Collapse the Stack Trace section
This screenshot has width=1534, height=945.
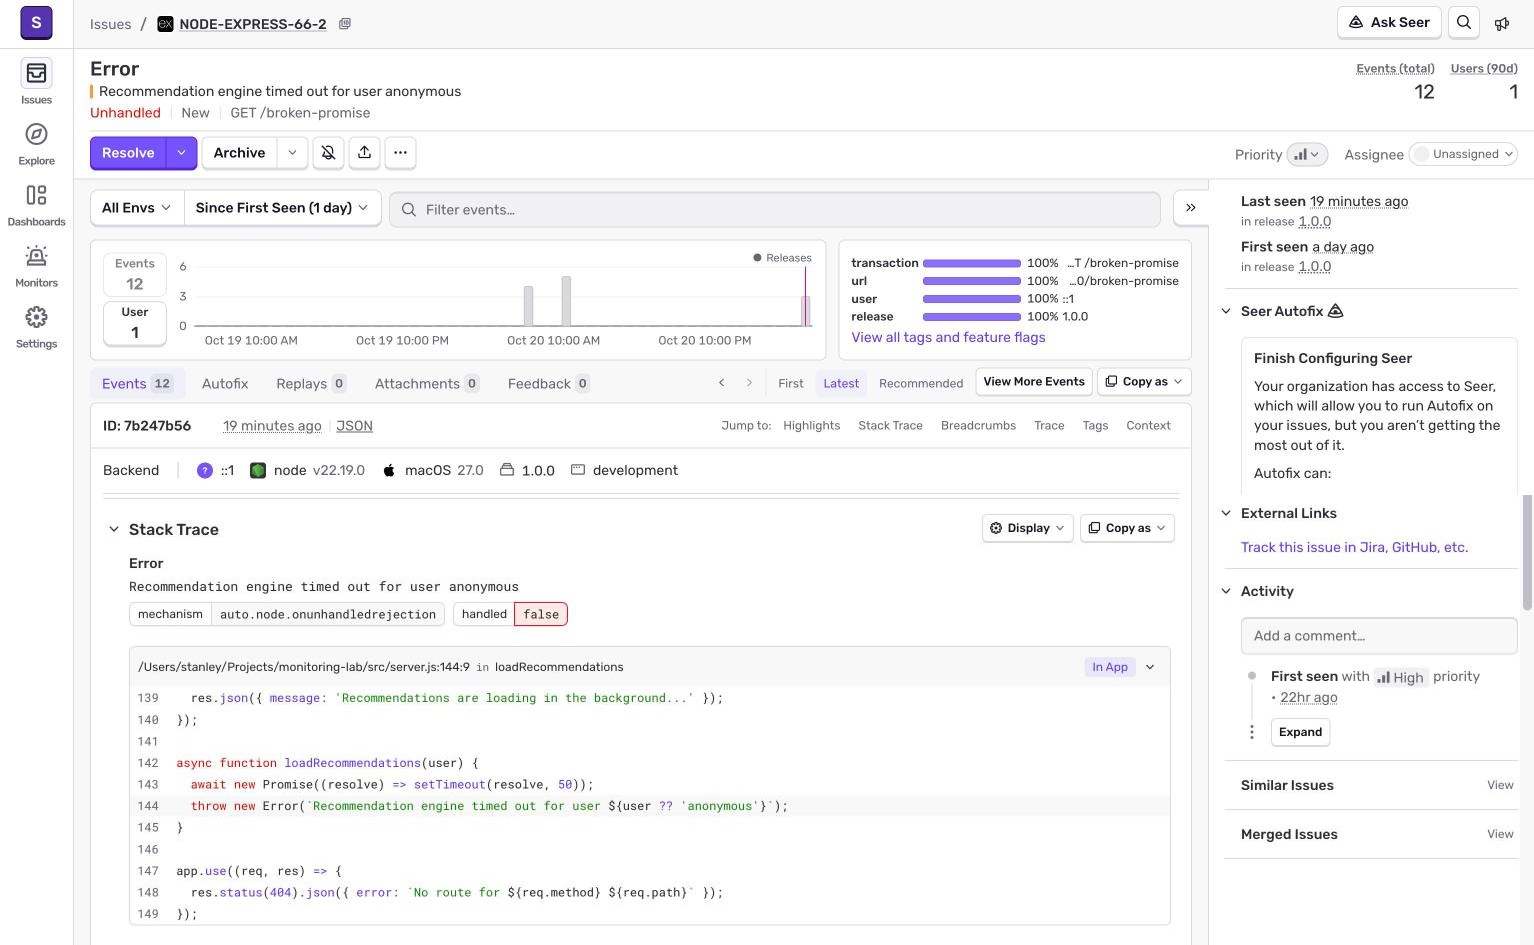click(114, 530)
